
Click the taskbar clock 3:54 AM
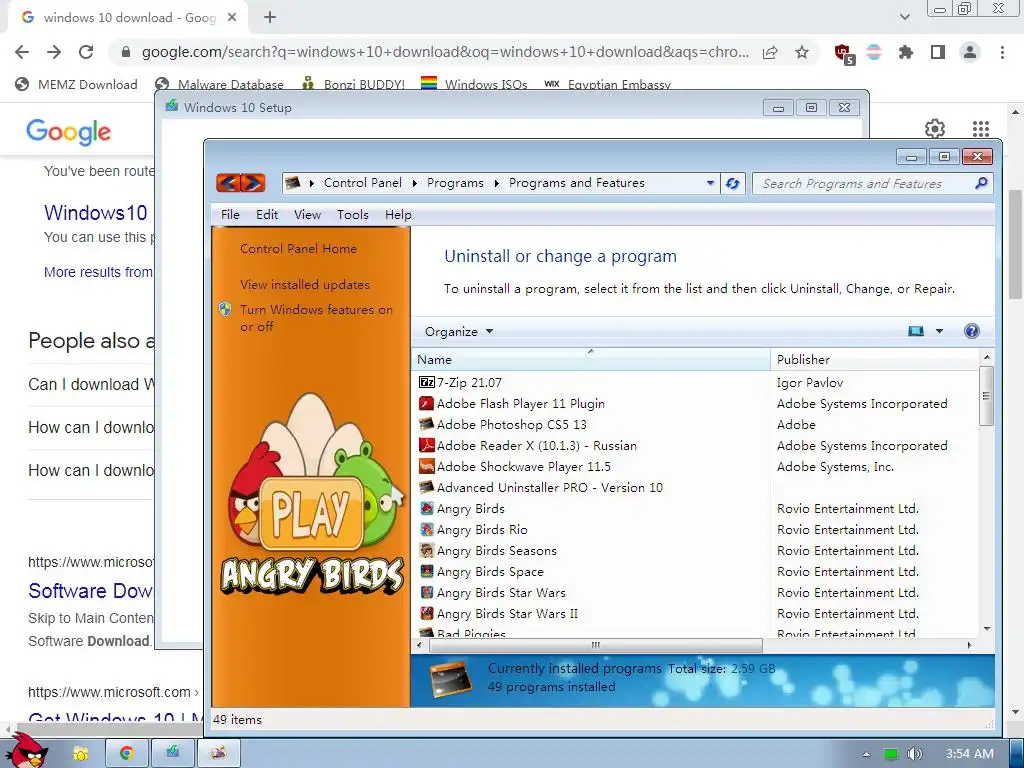coord(970,754)
